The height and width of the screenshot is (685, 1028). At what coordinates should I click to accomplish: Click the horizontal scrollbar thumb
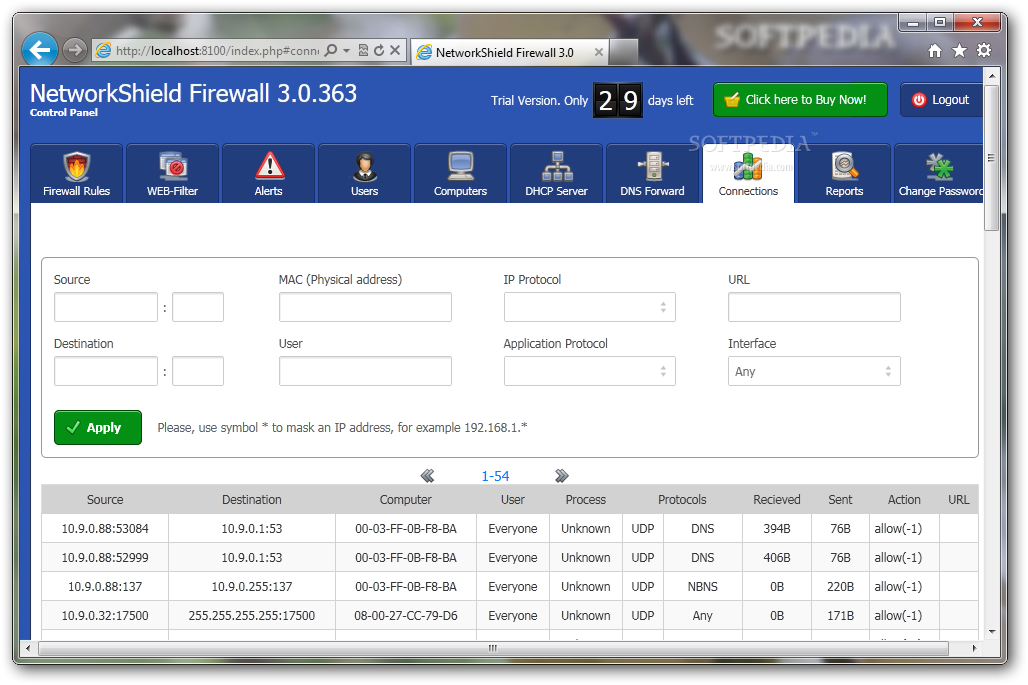click(x=493, y=648)
